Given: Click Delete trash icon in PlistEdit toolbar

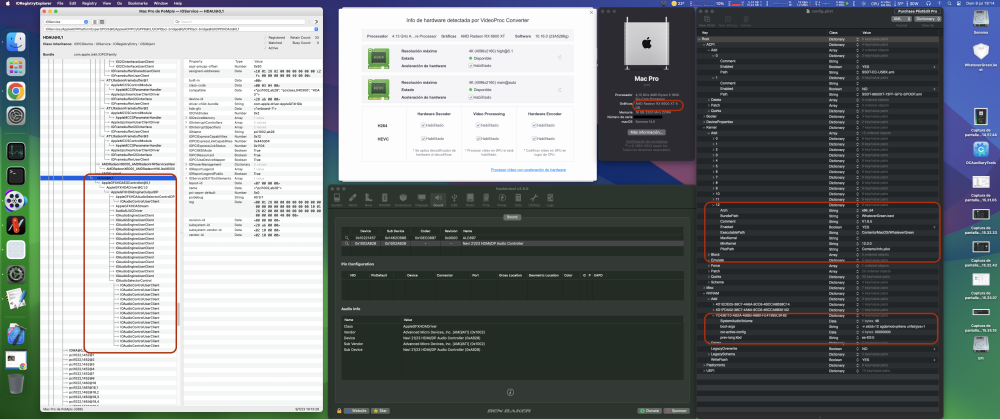Looking at the screenshot, I should 746,19.
